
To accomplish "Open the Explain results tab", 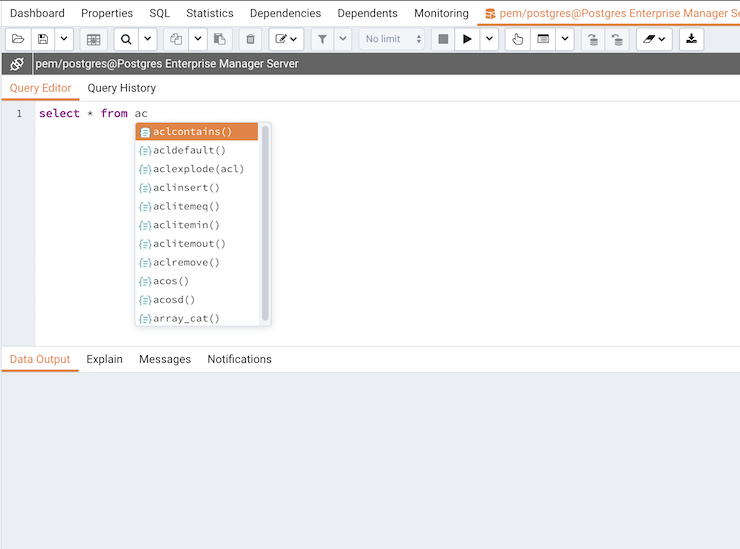I will [104, 359].
